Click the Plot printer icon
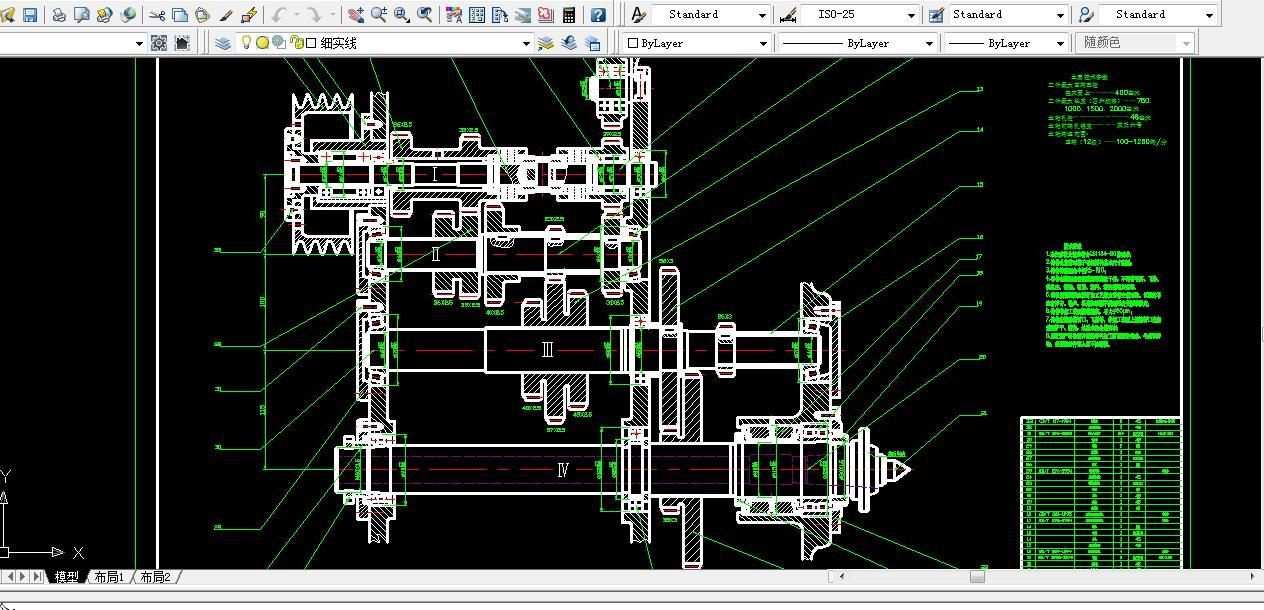Viewport: 1264px width, 610px height. tap(59, 15)
